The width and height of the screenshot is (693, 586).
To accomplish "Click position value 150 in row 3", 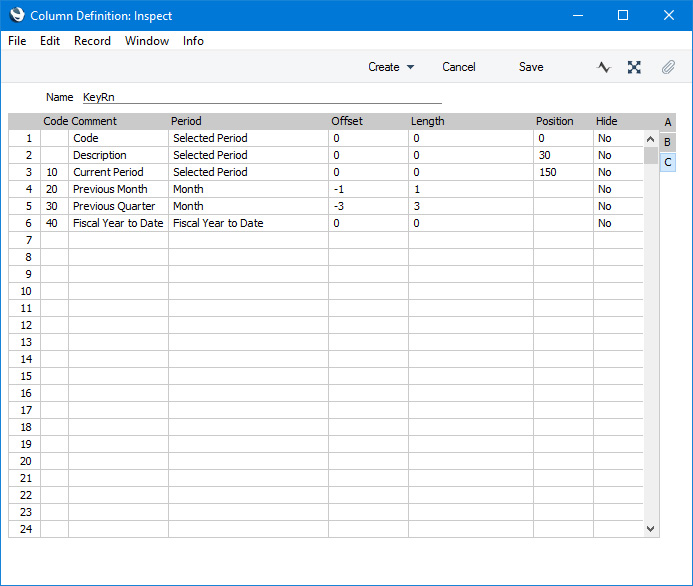I will pyautogui.click(x=564, y=172).
